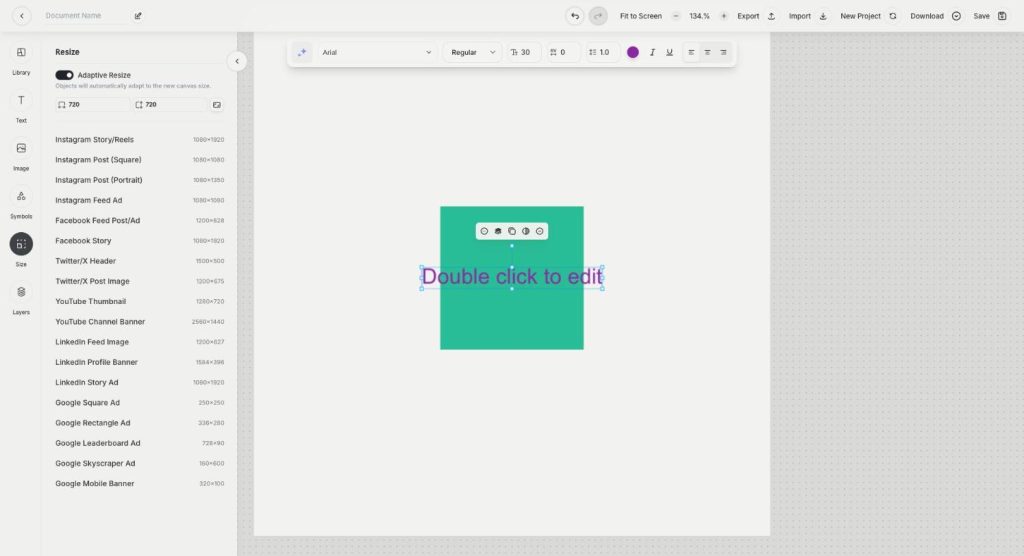Open the purple text color swatch
The image size is (1024, 556).
pyautogui.click(x=633, y=52)
